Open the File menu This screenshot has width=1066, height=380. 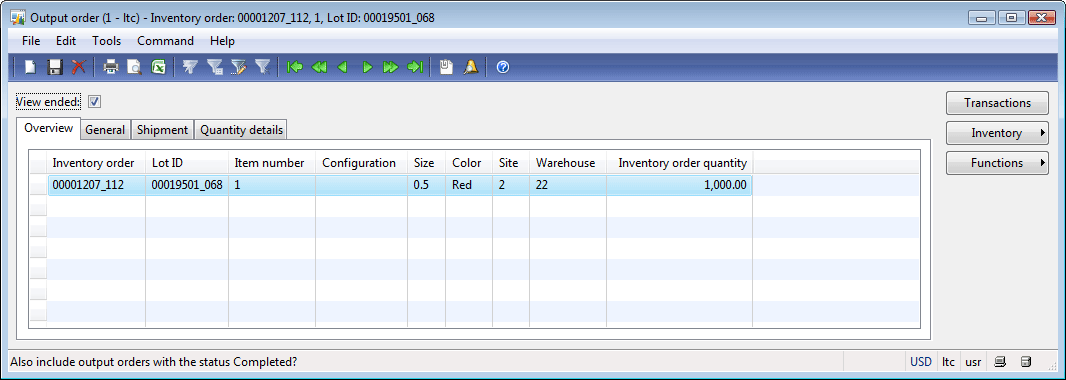(31, 41)
